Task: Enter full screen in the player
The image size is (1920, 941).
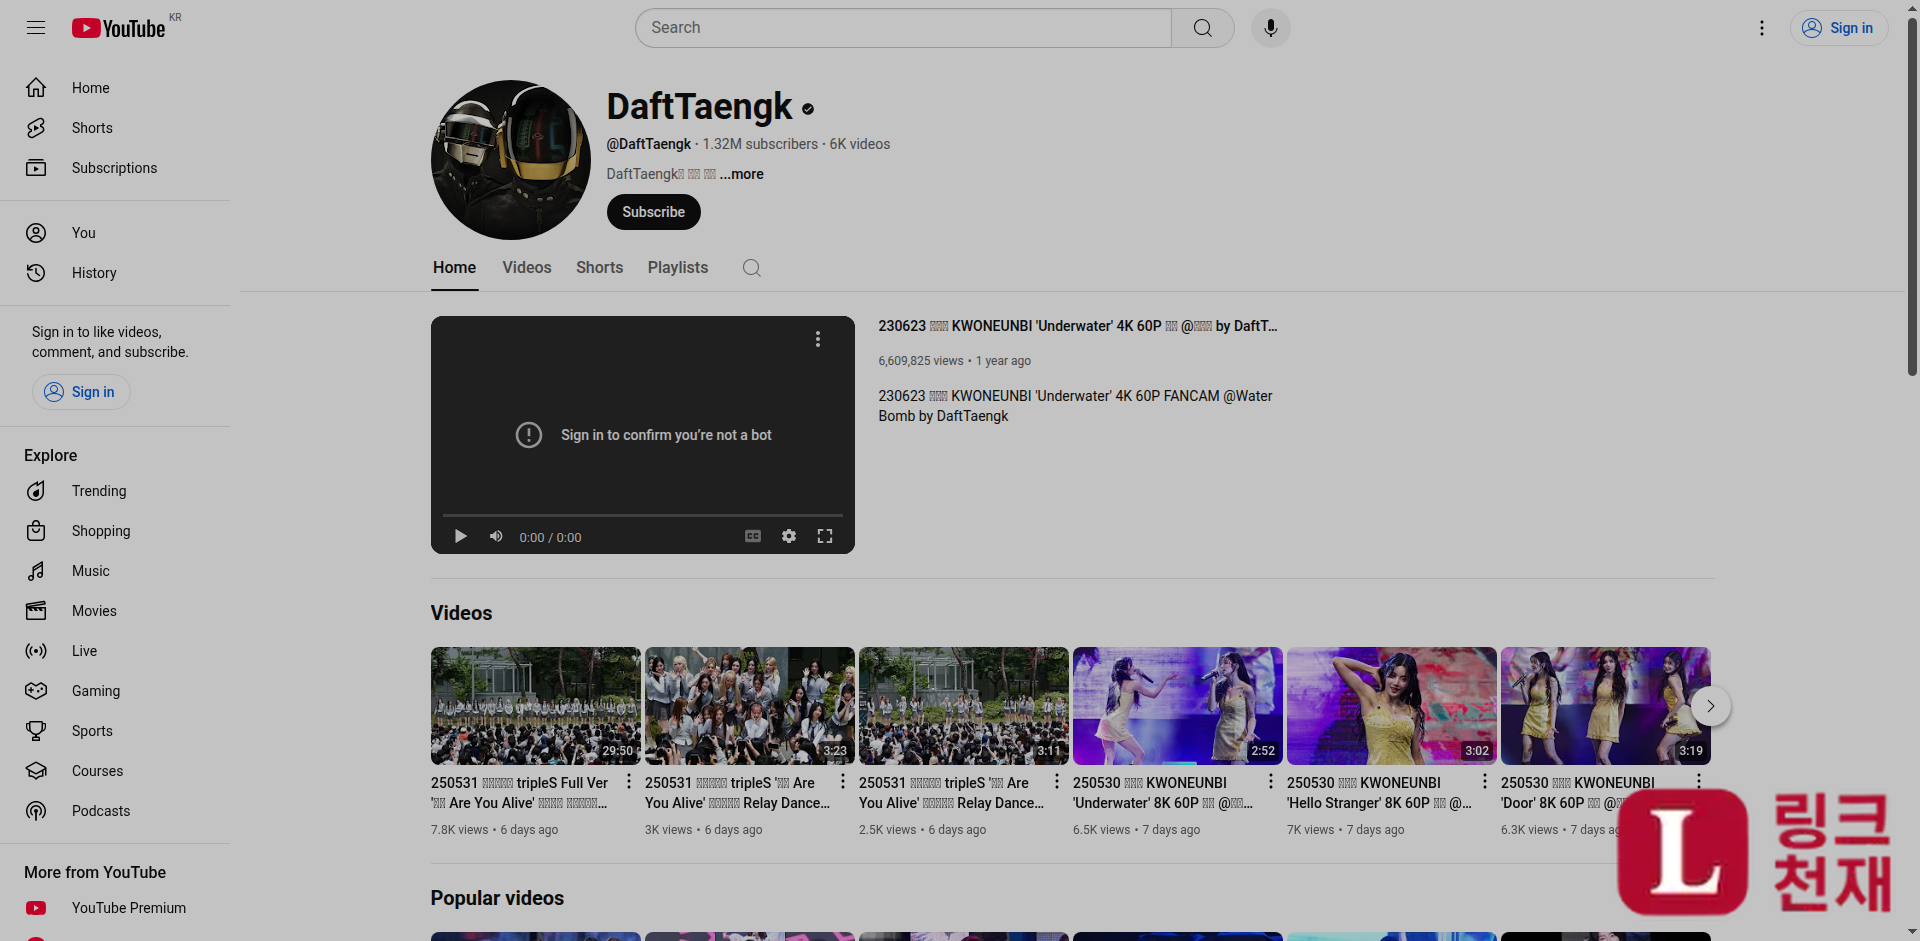Action: [825, 537]
